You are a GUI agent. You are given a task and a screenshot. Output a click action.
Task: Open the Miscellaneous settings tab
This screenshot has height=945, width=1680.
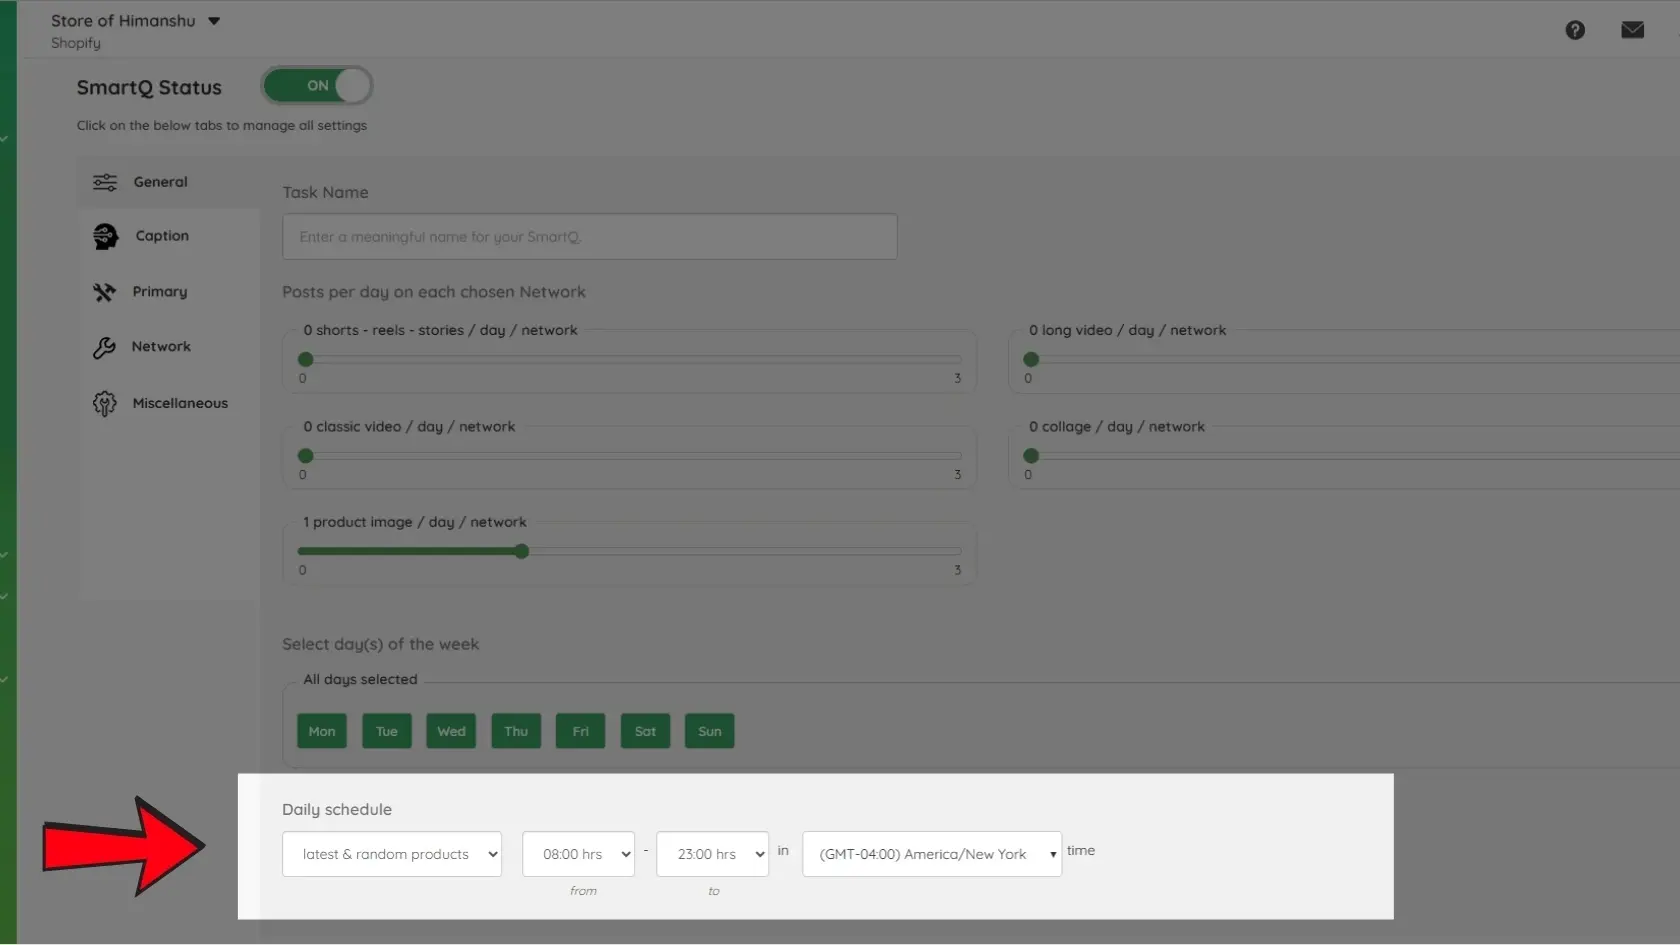[x=180, y=403]
